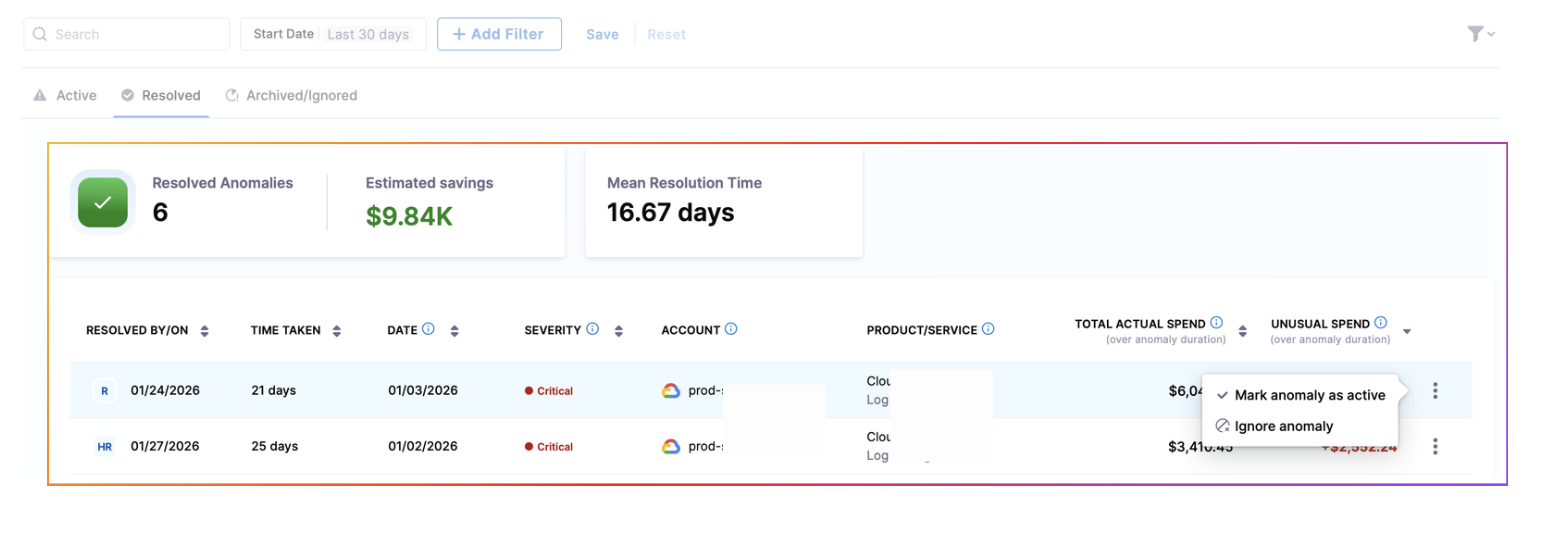Viewport: 1554px width, 536px height.
Task: Click info icon next to DATE column
Action: coord(428,329)
